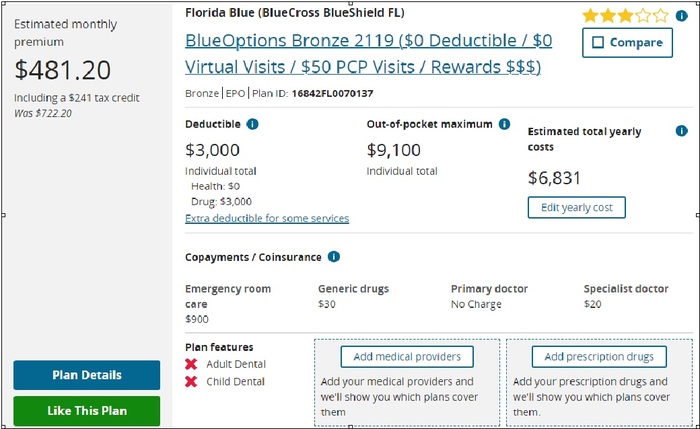Click the Deductible info icon

[x=252, y=125]
